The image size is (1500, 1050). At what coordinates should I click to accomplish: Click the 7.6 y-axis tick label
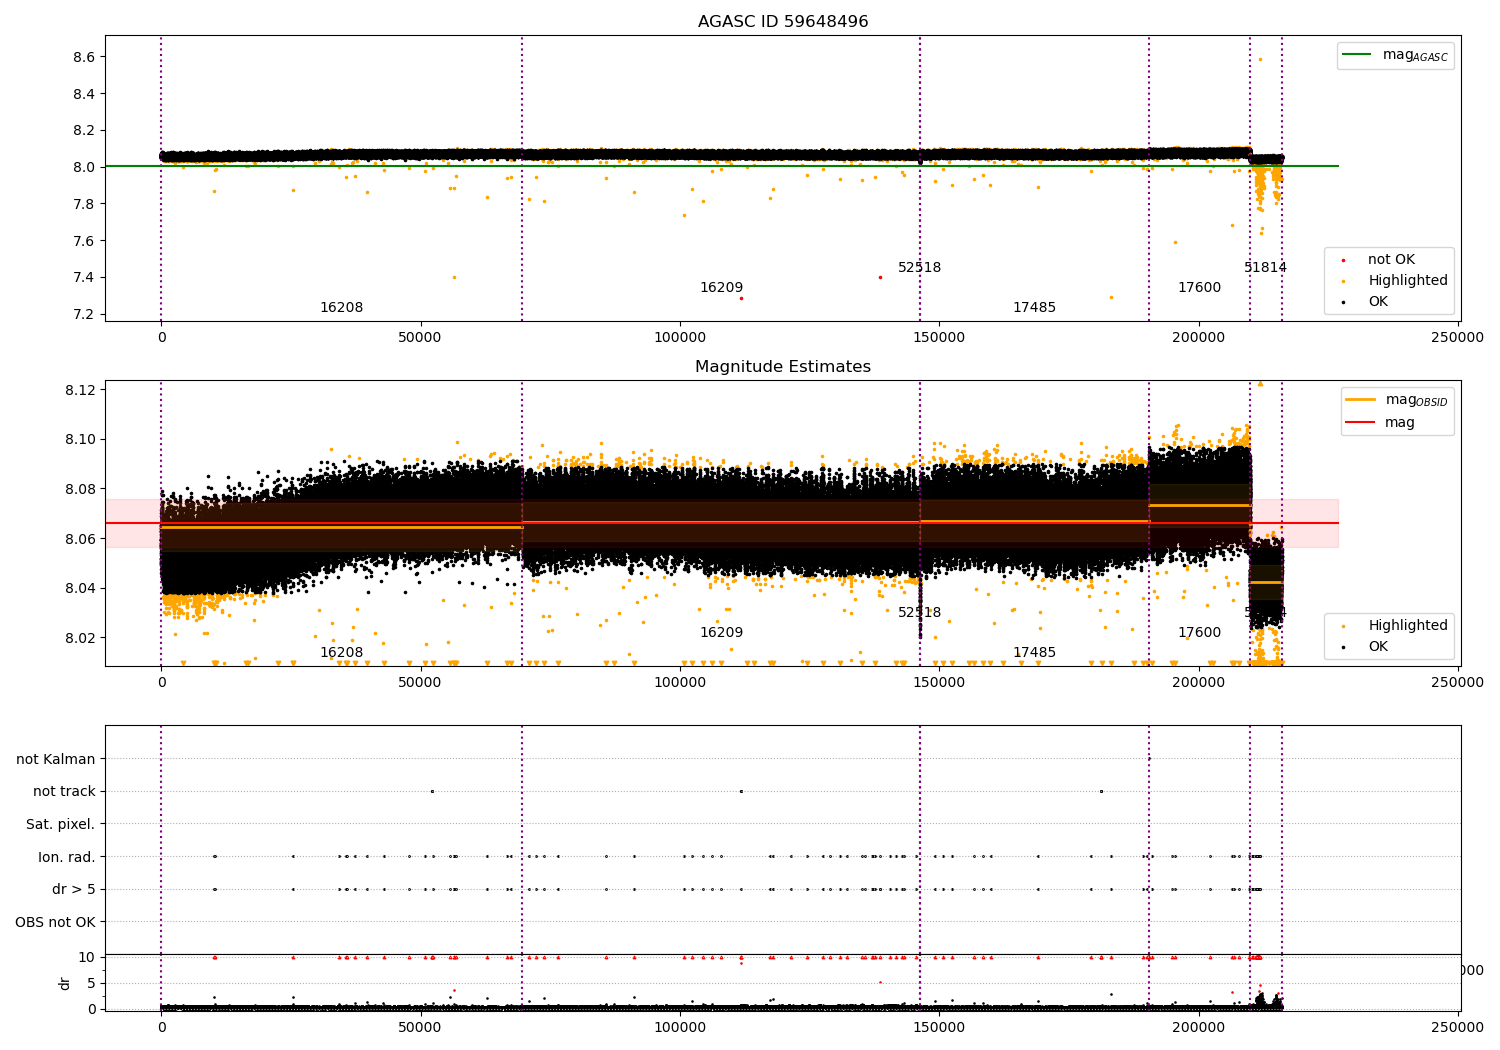[x=84, y=241]
